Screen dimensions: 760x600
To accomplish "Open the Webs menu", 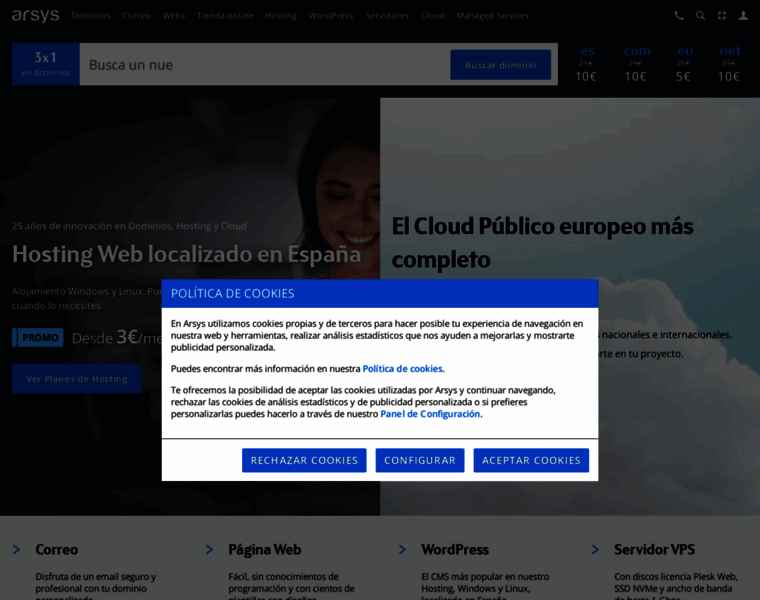I will [174, 16].
